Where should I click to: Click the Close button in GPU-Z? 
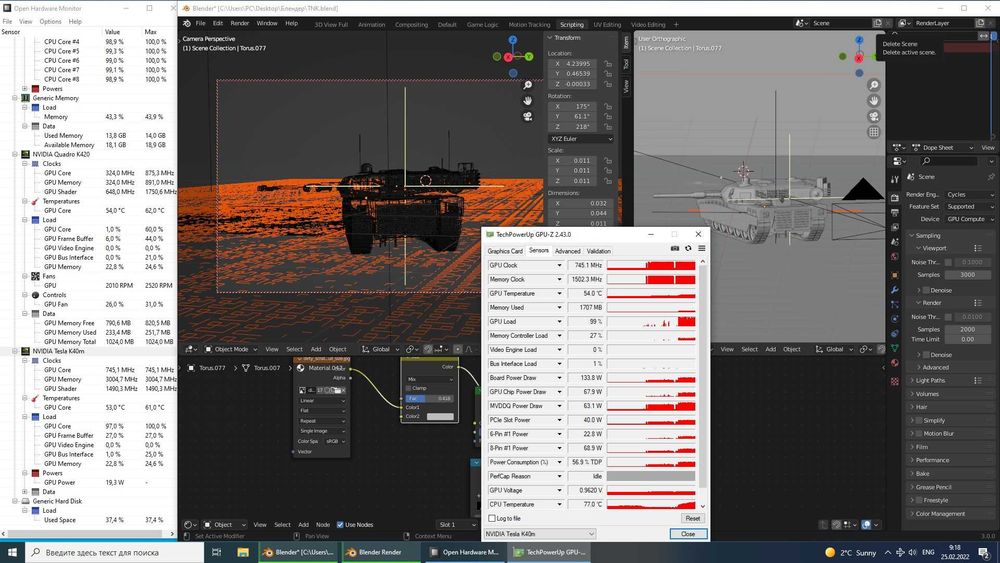pyautogui.click(x=688, y=534)
